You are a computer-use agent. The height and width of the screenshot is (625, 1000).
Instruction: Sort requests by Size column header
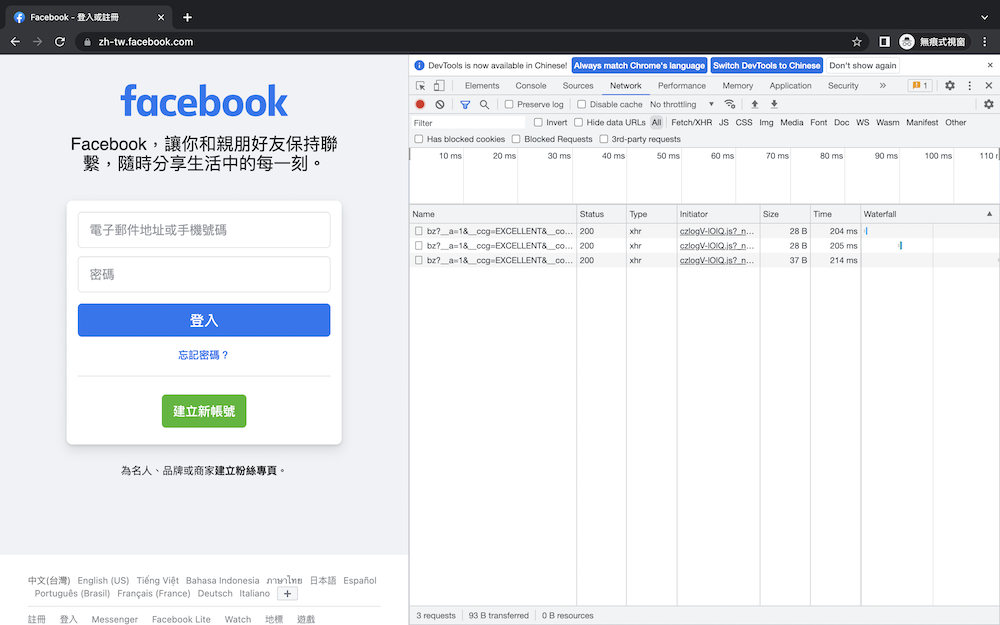click(x=784, y=214)
